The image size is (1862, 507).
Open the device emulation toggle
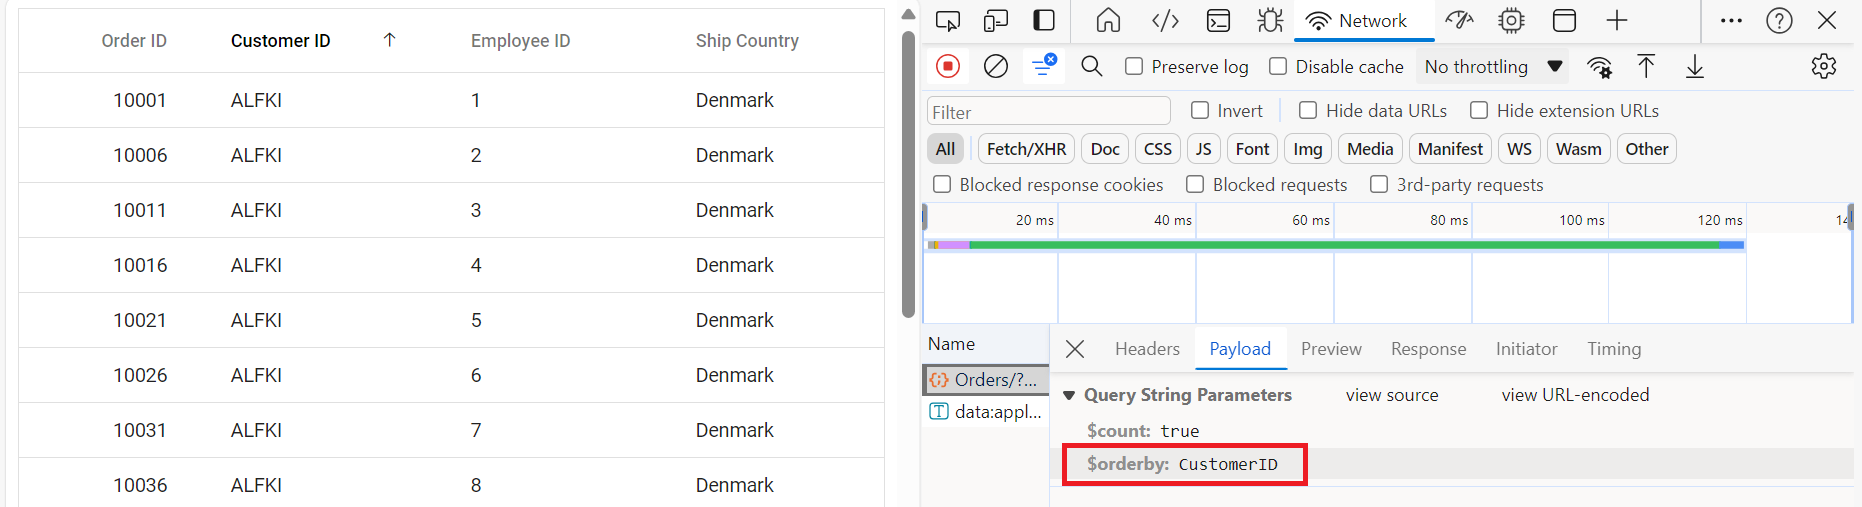point(995,20)
